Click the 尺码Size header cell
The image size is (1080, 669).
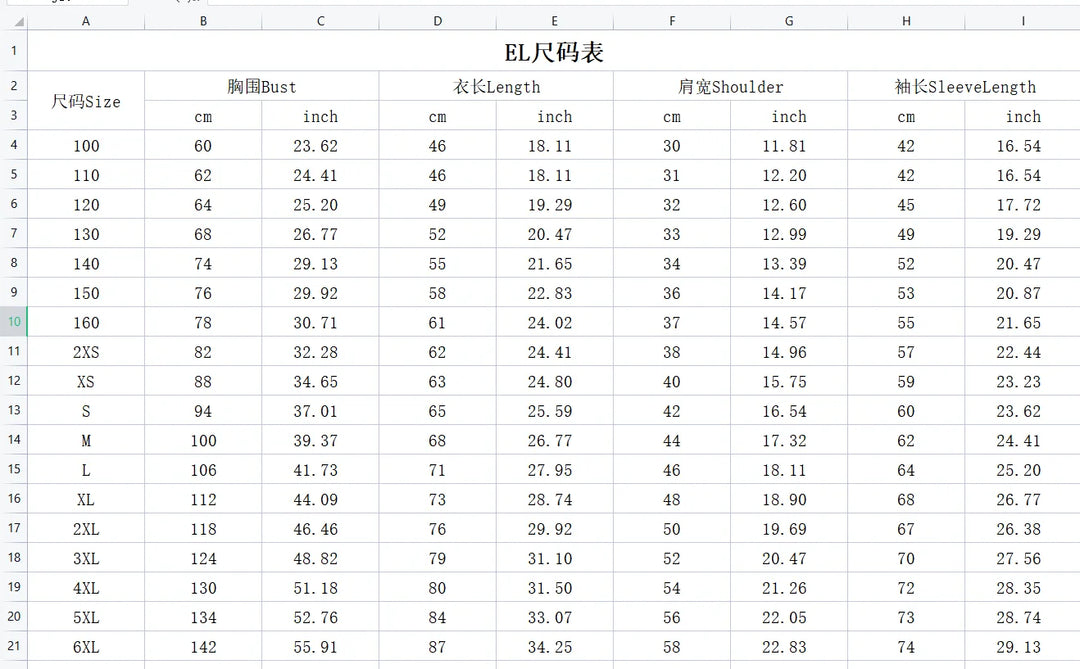pyautogui.click(x=86, y=101)
